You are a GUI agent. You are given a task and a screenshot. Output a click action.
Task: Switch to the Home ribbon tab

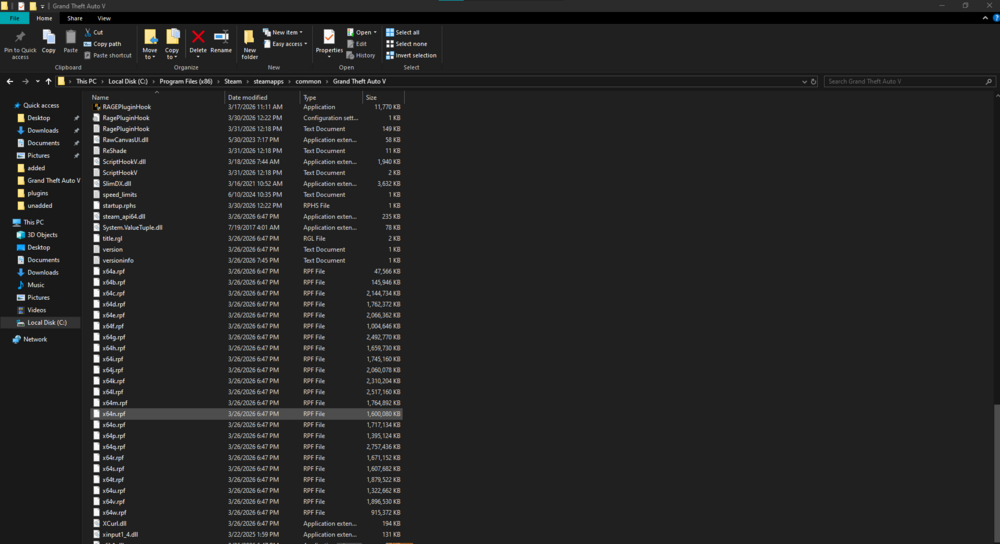click(44, 18)
